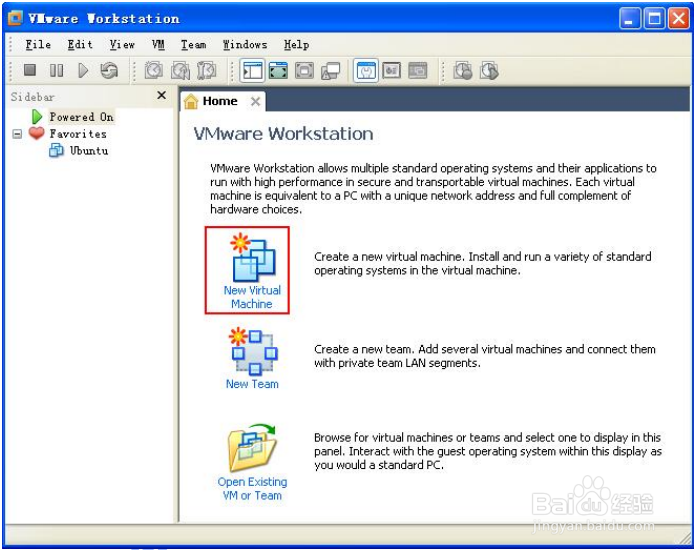694x550 pixels.
Task: Close the Sidebar panel with X
Action: [x=162, y=95]
